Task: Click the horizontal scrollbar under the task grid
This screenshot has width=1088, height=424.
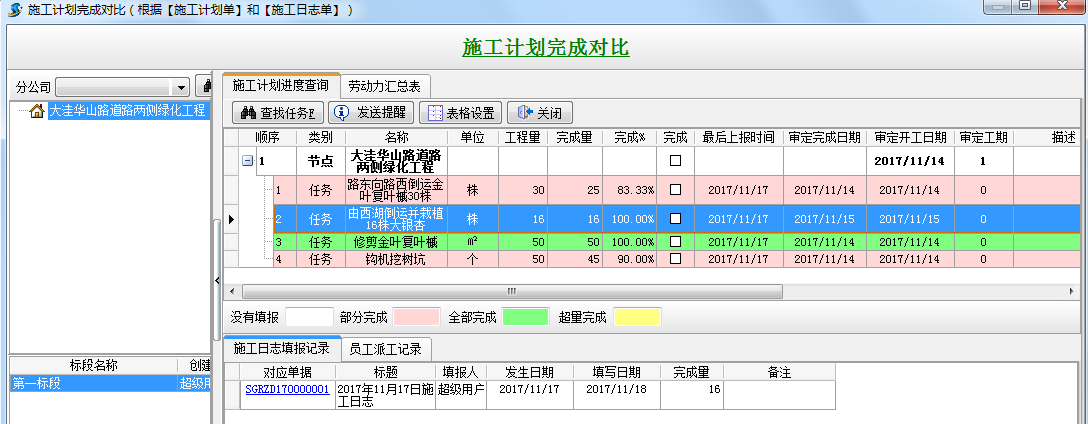Action: (510, 291)
